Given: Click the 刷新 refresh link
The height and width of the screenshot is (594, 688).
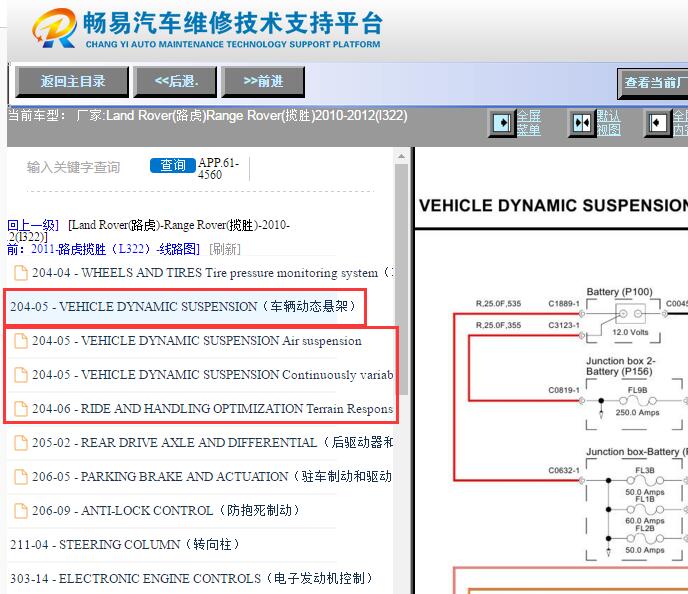Looking at the screenshot, I should (x=225, y=249).
